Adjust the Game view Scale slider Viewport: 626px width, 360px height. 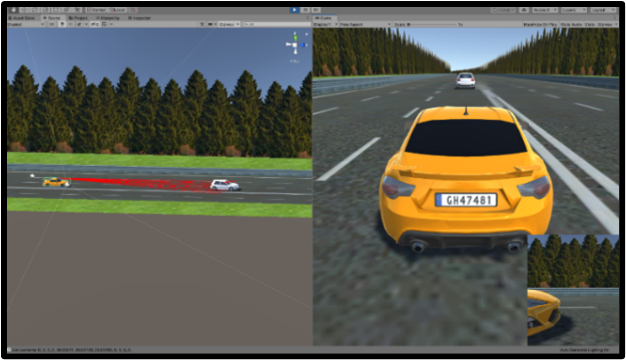click(432, 24)
